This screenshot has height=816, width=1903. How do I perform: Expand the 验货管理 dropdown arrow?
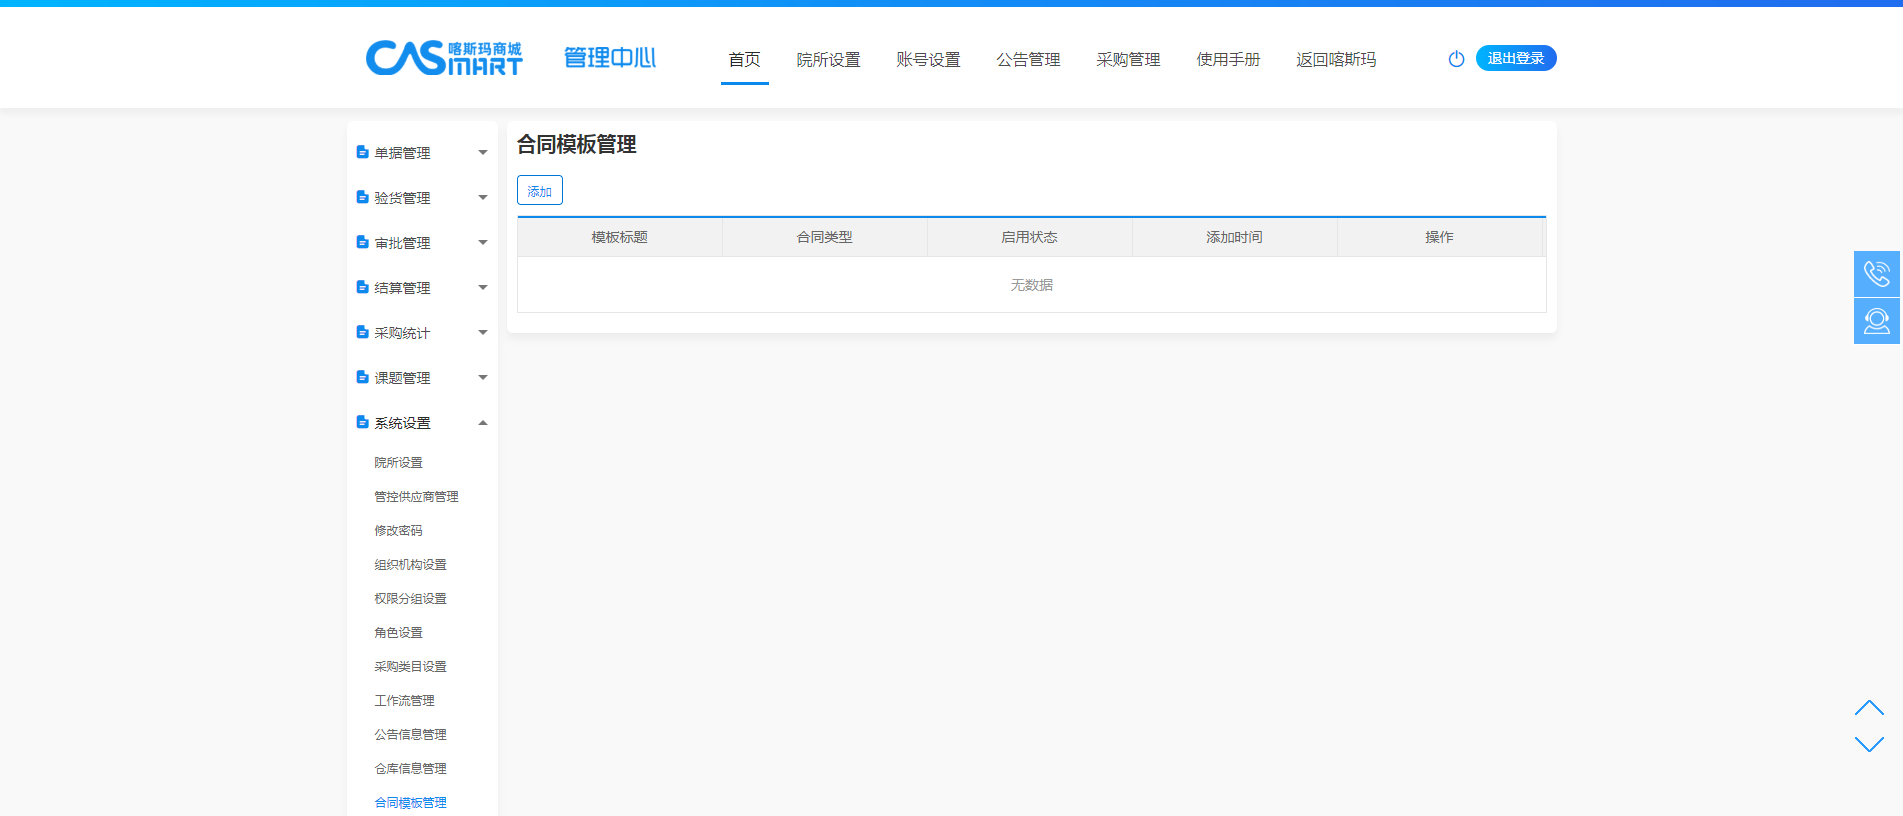(483, 198)
